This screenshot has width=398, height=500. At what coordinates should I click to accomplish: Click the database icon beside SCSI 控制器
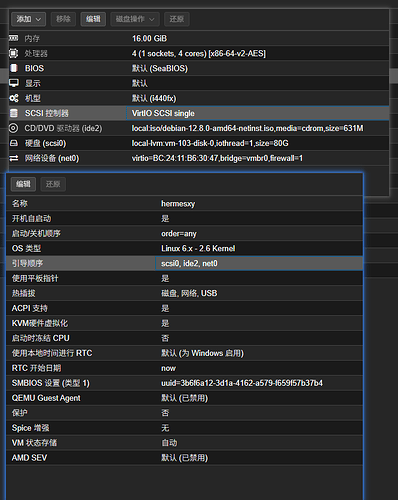tap(14, 113)
